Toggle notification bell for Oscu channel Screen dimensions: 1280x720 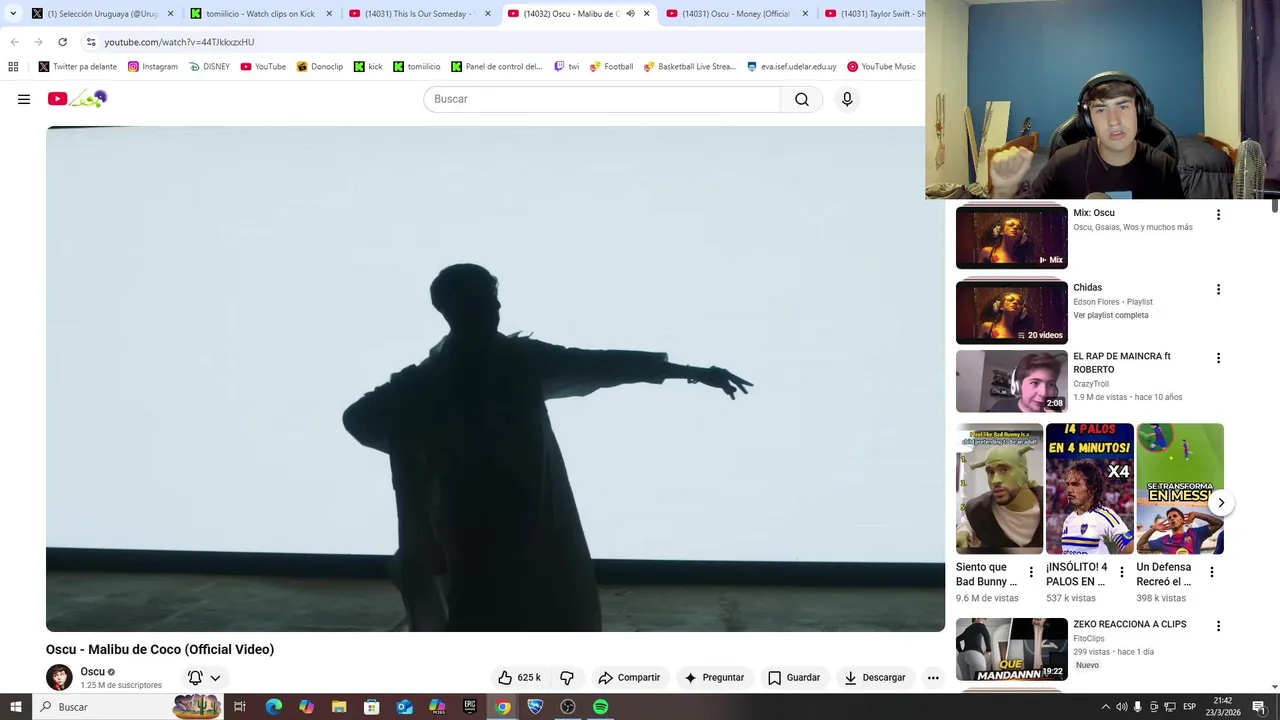click(195, 677)
